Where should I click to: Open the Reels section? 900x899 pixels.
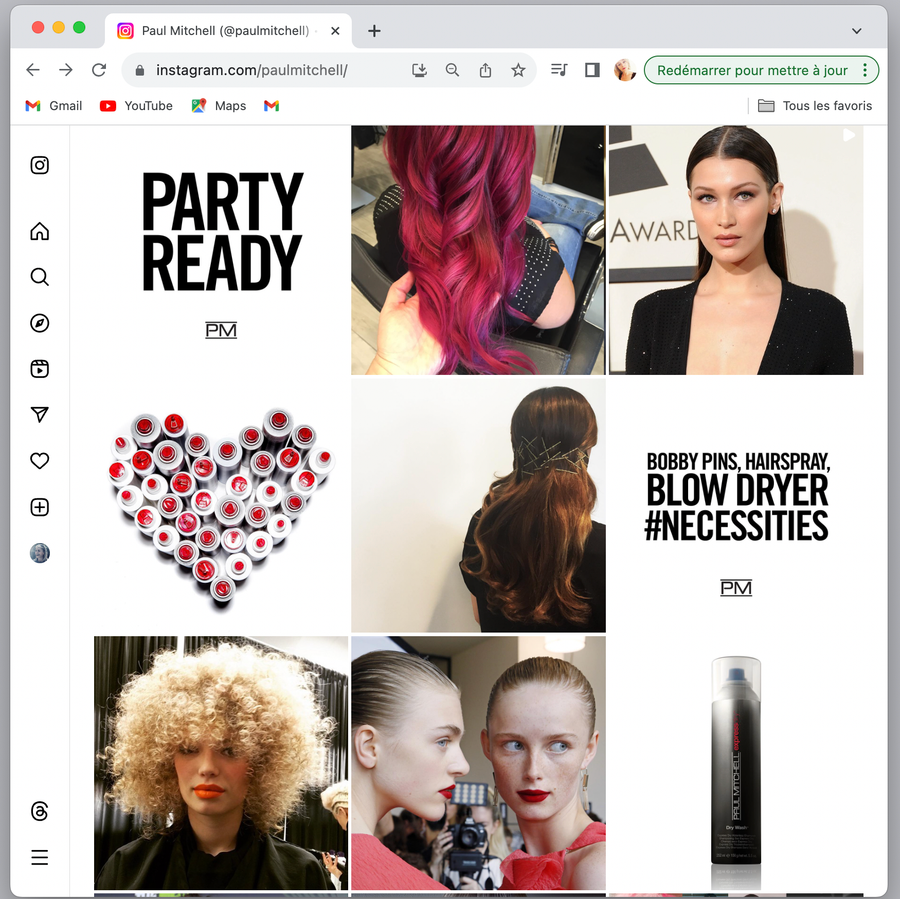40,369
